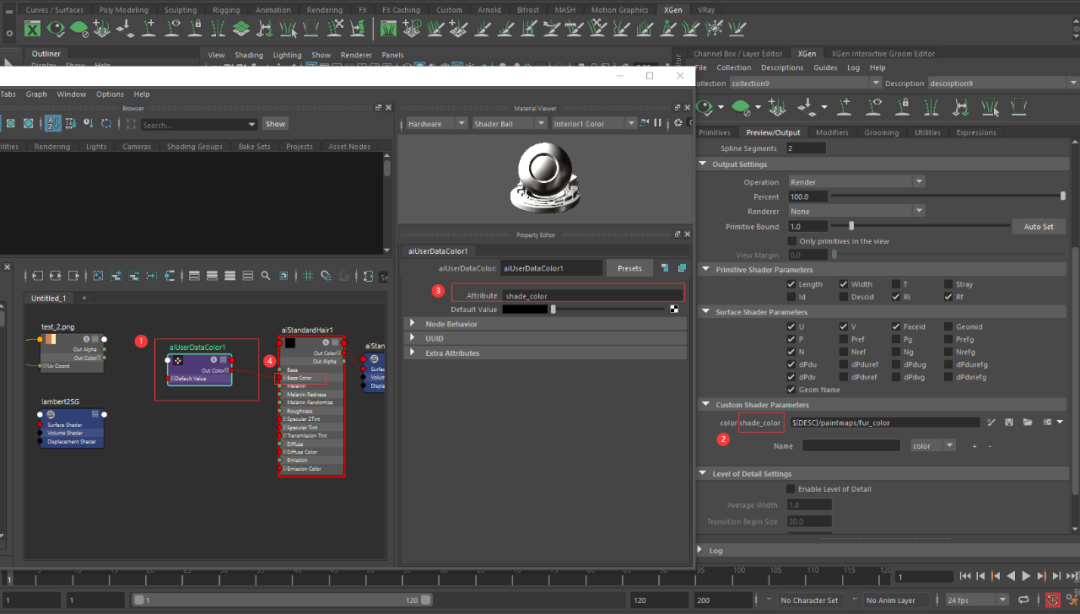1080x614 pixels.
Task: Expand the Node Behavior section
Action: tap(412, 323)
